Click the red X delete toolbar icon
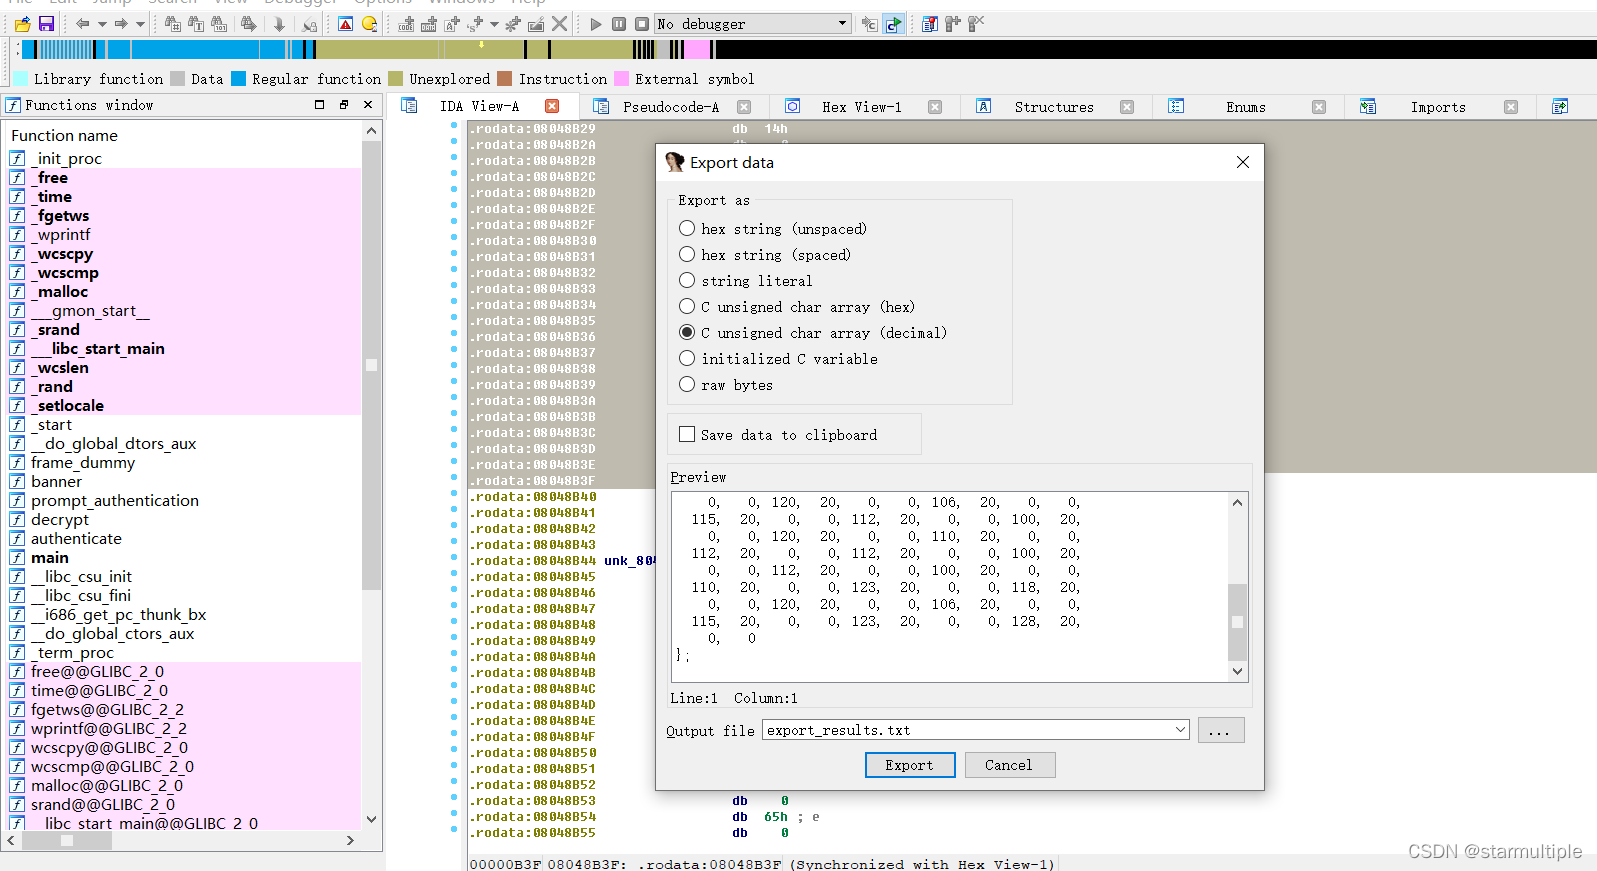 (x=560, y=24)
